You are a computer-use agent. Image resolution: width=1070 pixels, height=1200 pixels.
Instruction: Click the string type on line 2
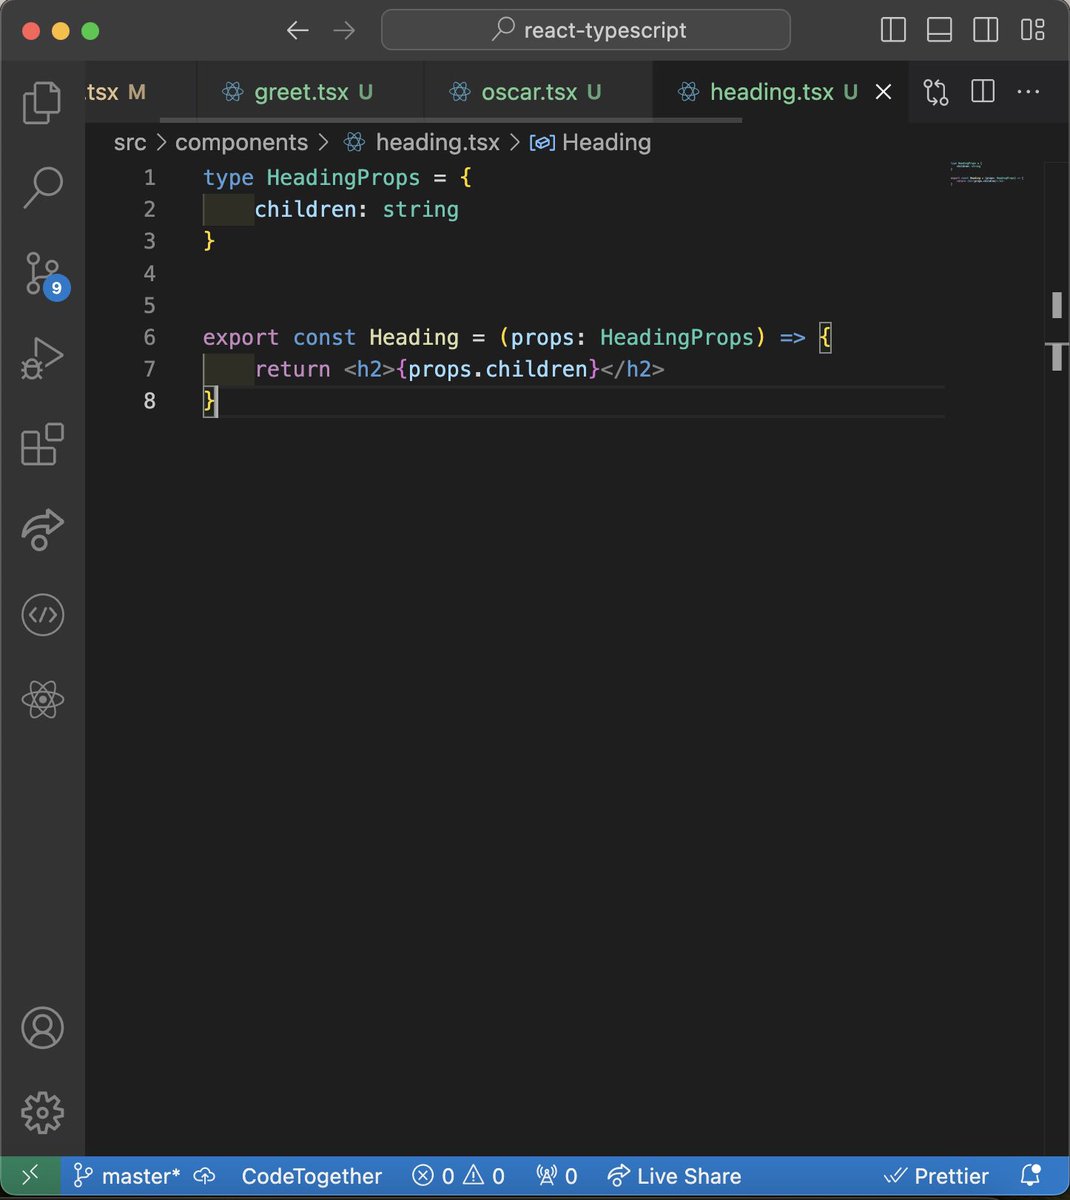(420, 210)
